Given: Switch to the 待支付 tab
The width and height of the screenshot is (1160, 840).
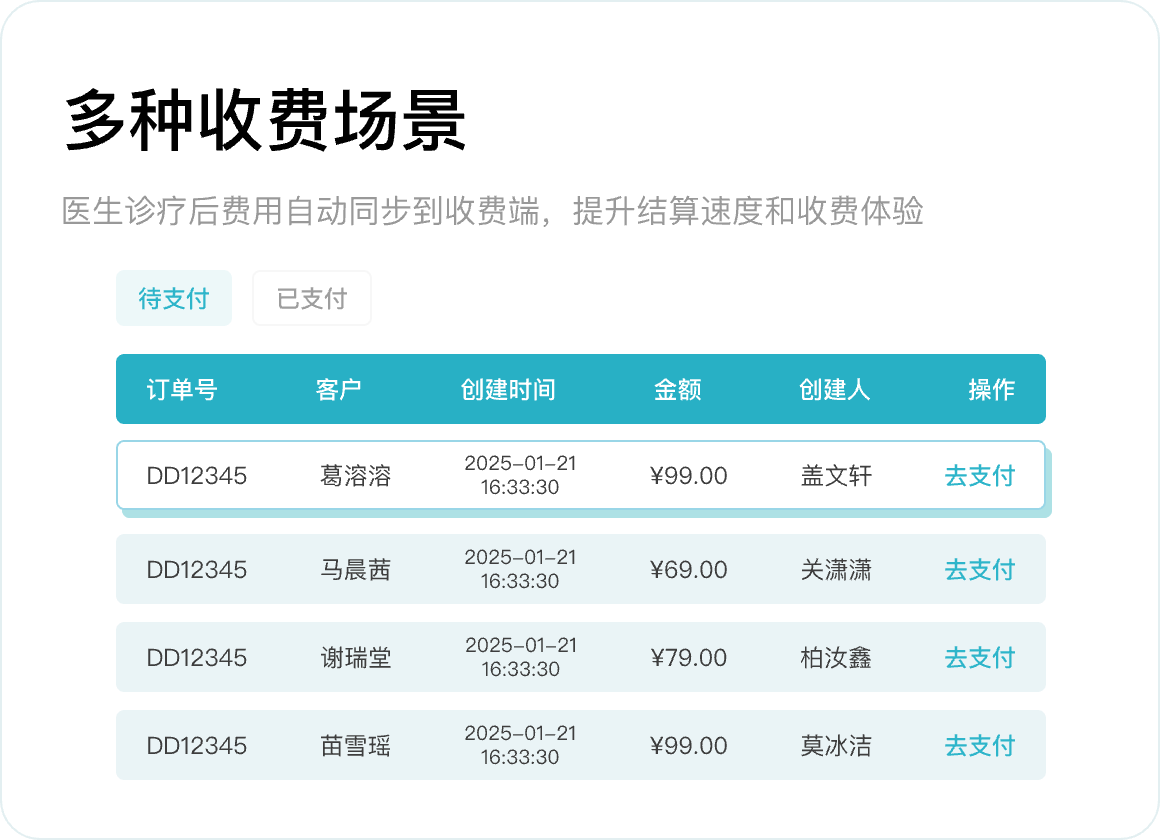Looking at the screenshot, I should [174, 298].
